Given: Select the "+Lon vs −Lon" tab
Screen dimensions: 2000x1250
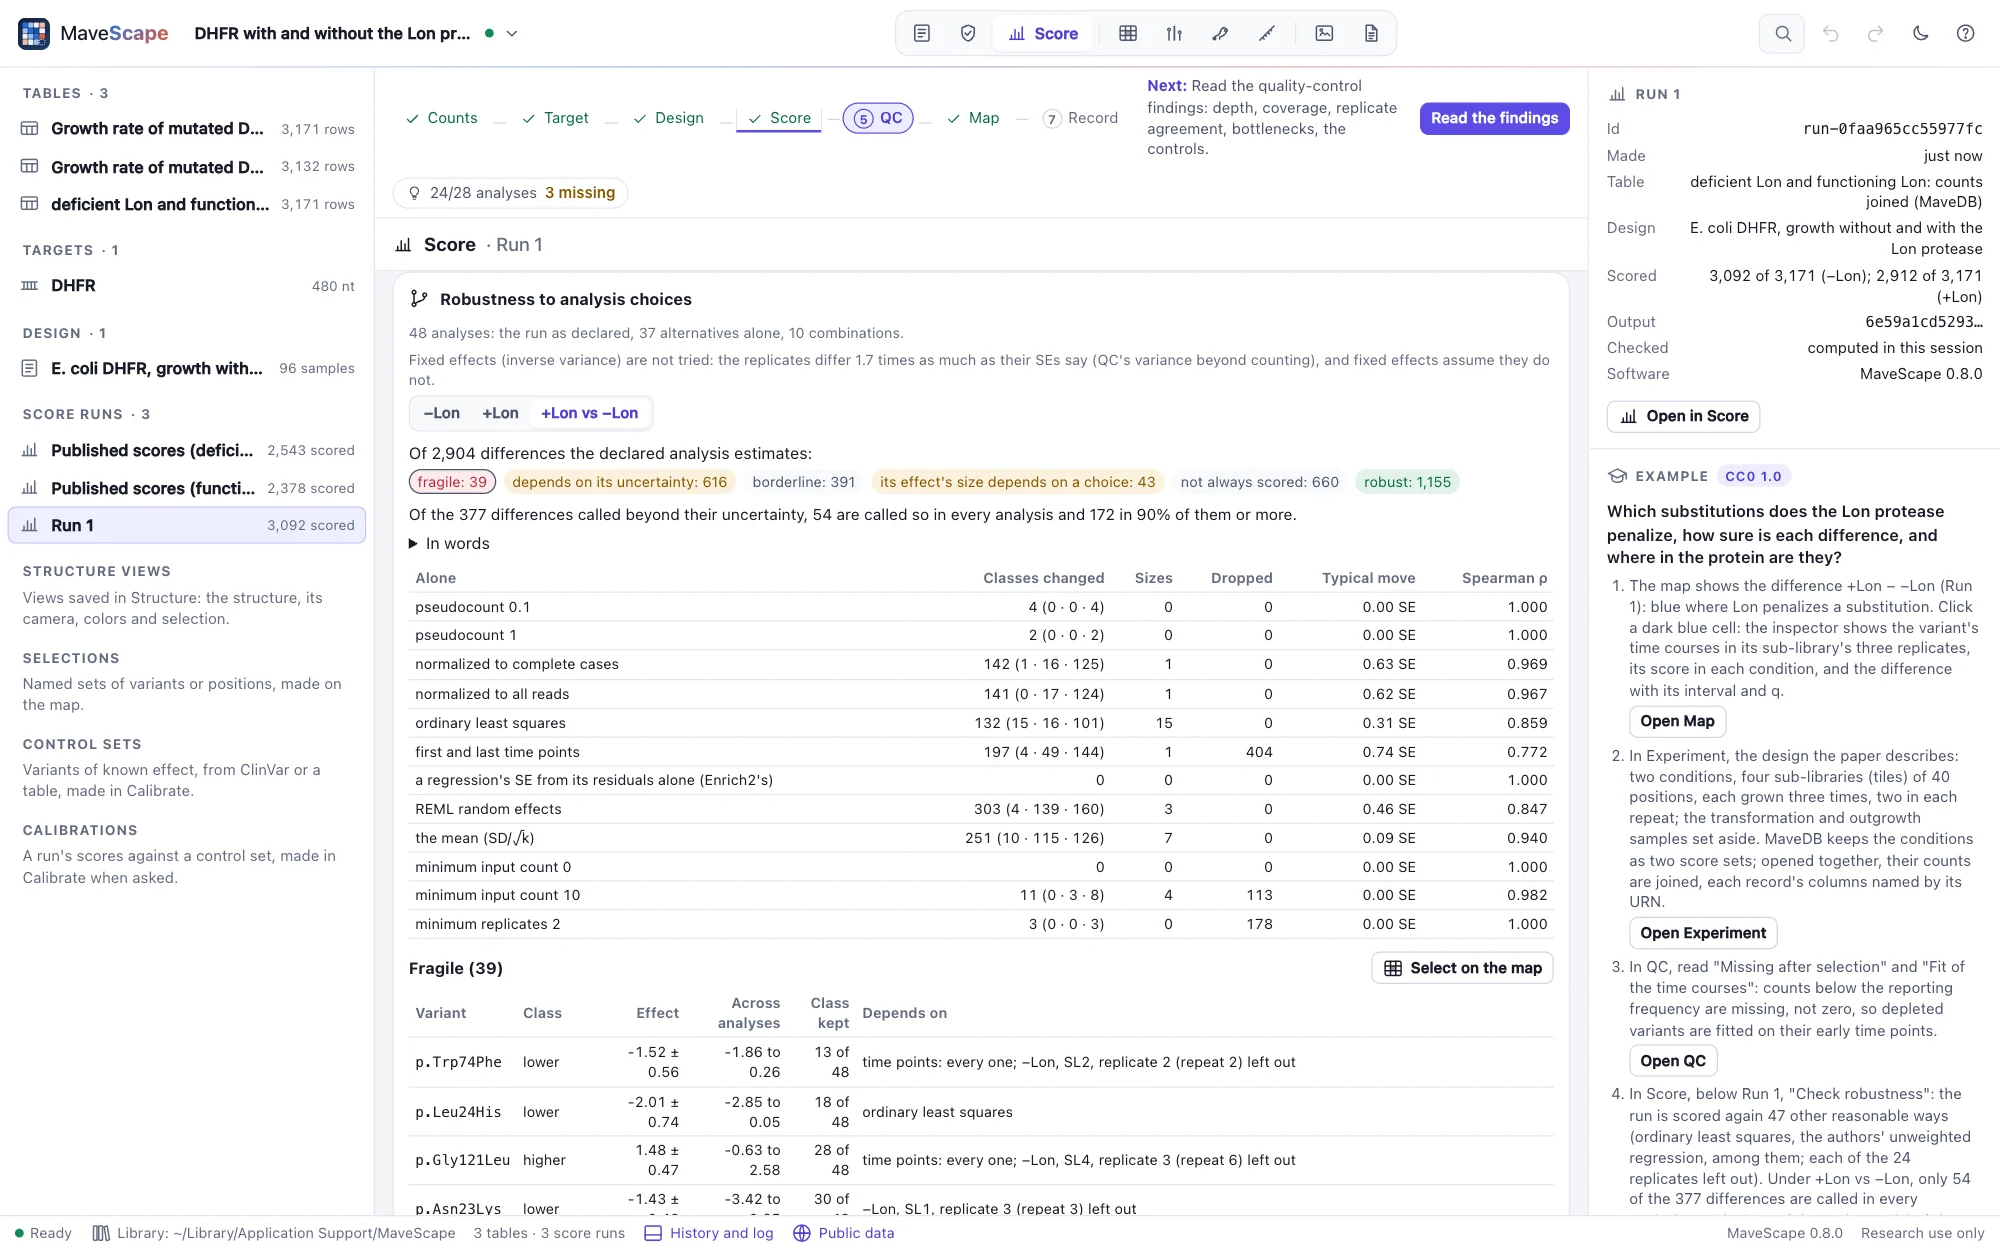Looking at the screenshot, I should tap(589, 413).
